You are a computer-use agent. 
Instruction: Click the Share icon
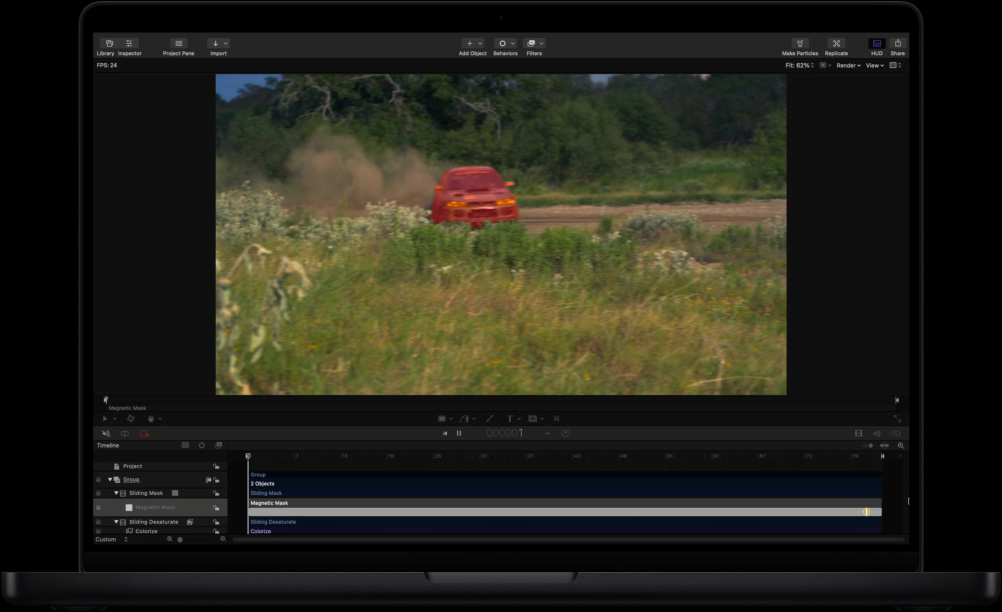[x=898, y=44]
